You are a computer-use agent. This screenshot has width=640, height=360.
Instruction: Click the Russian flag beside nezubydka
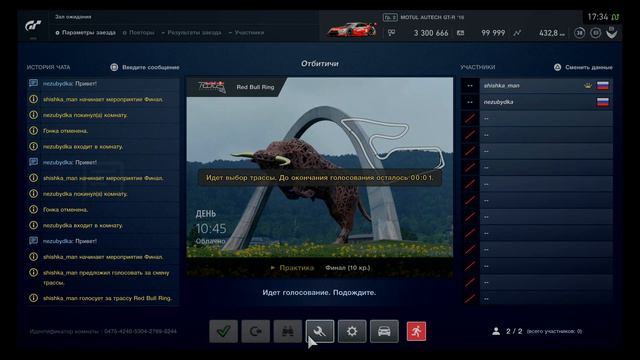coord(603,102)
